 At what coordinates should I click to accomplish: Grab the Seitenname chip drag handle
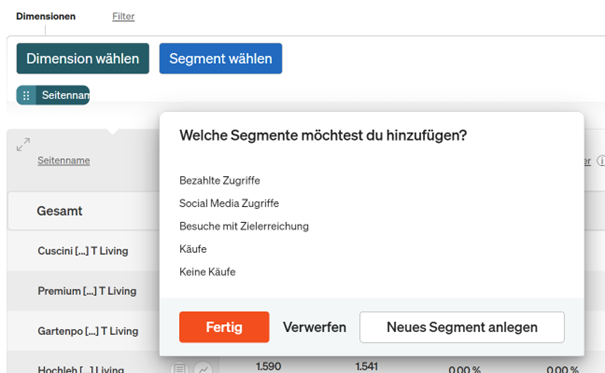pos(26,95)
